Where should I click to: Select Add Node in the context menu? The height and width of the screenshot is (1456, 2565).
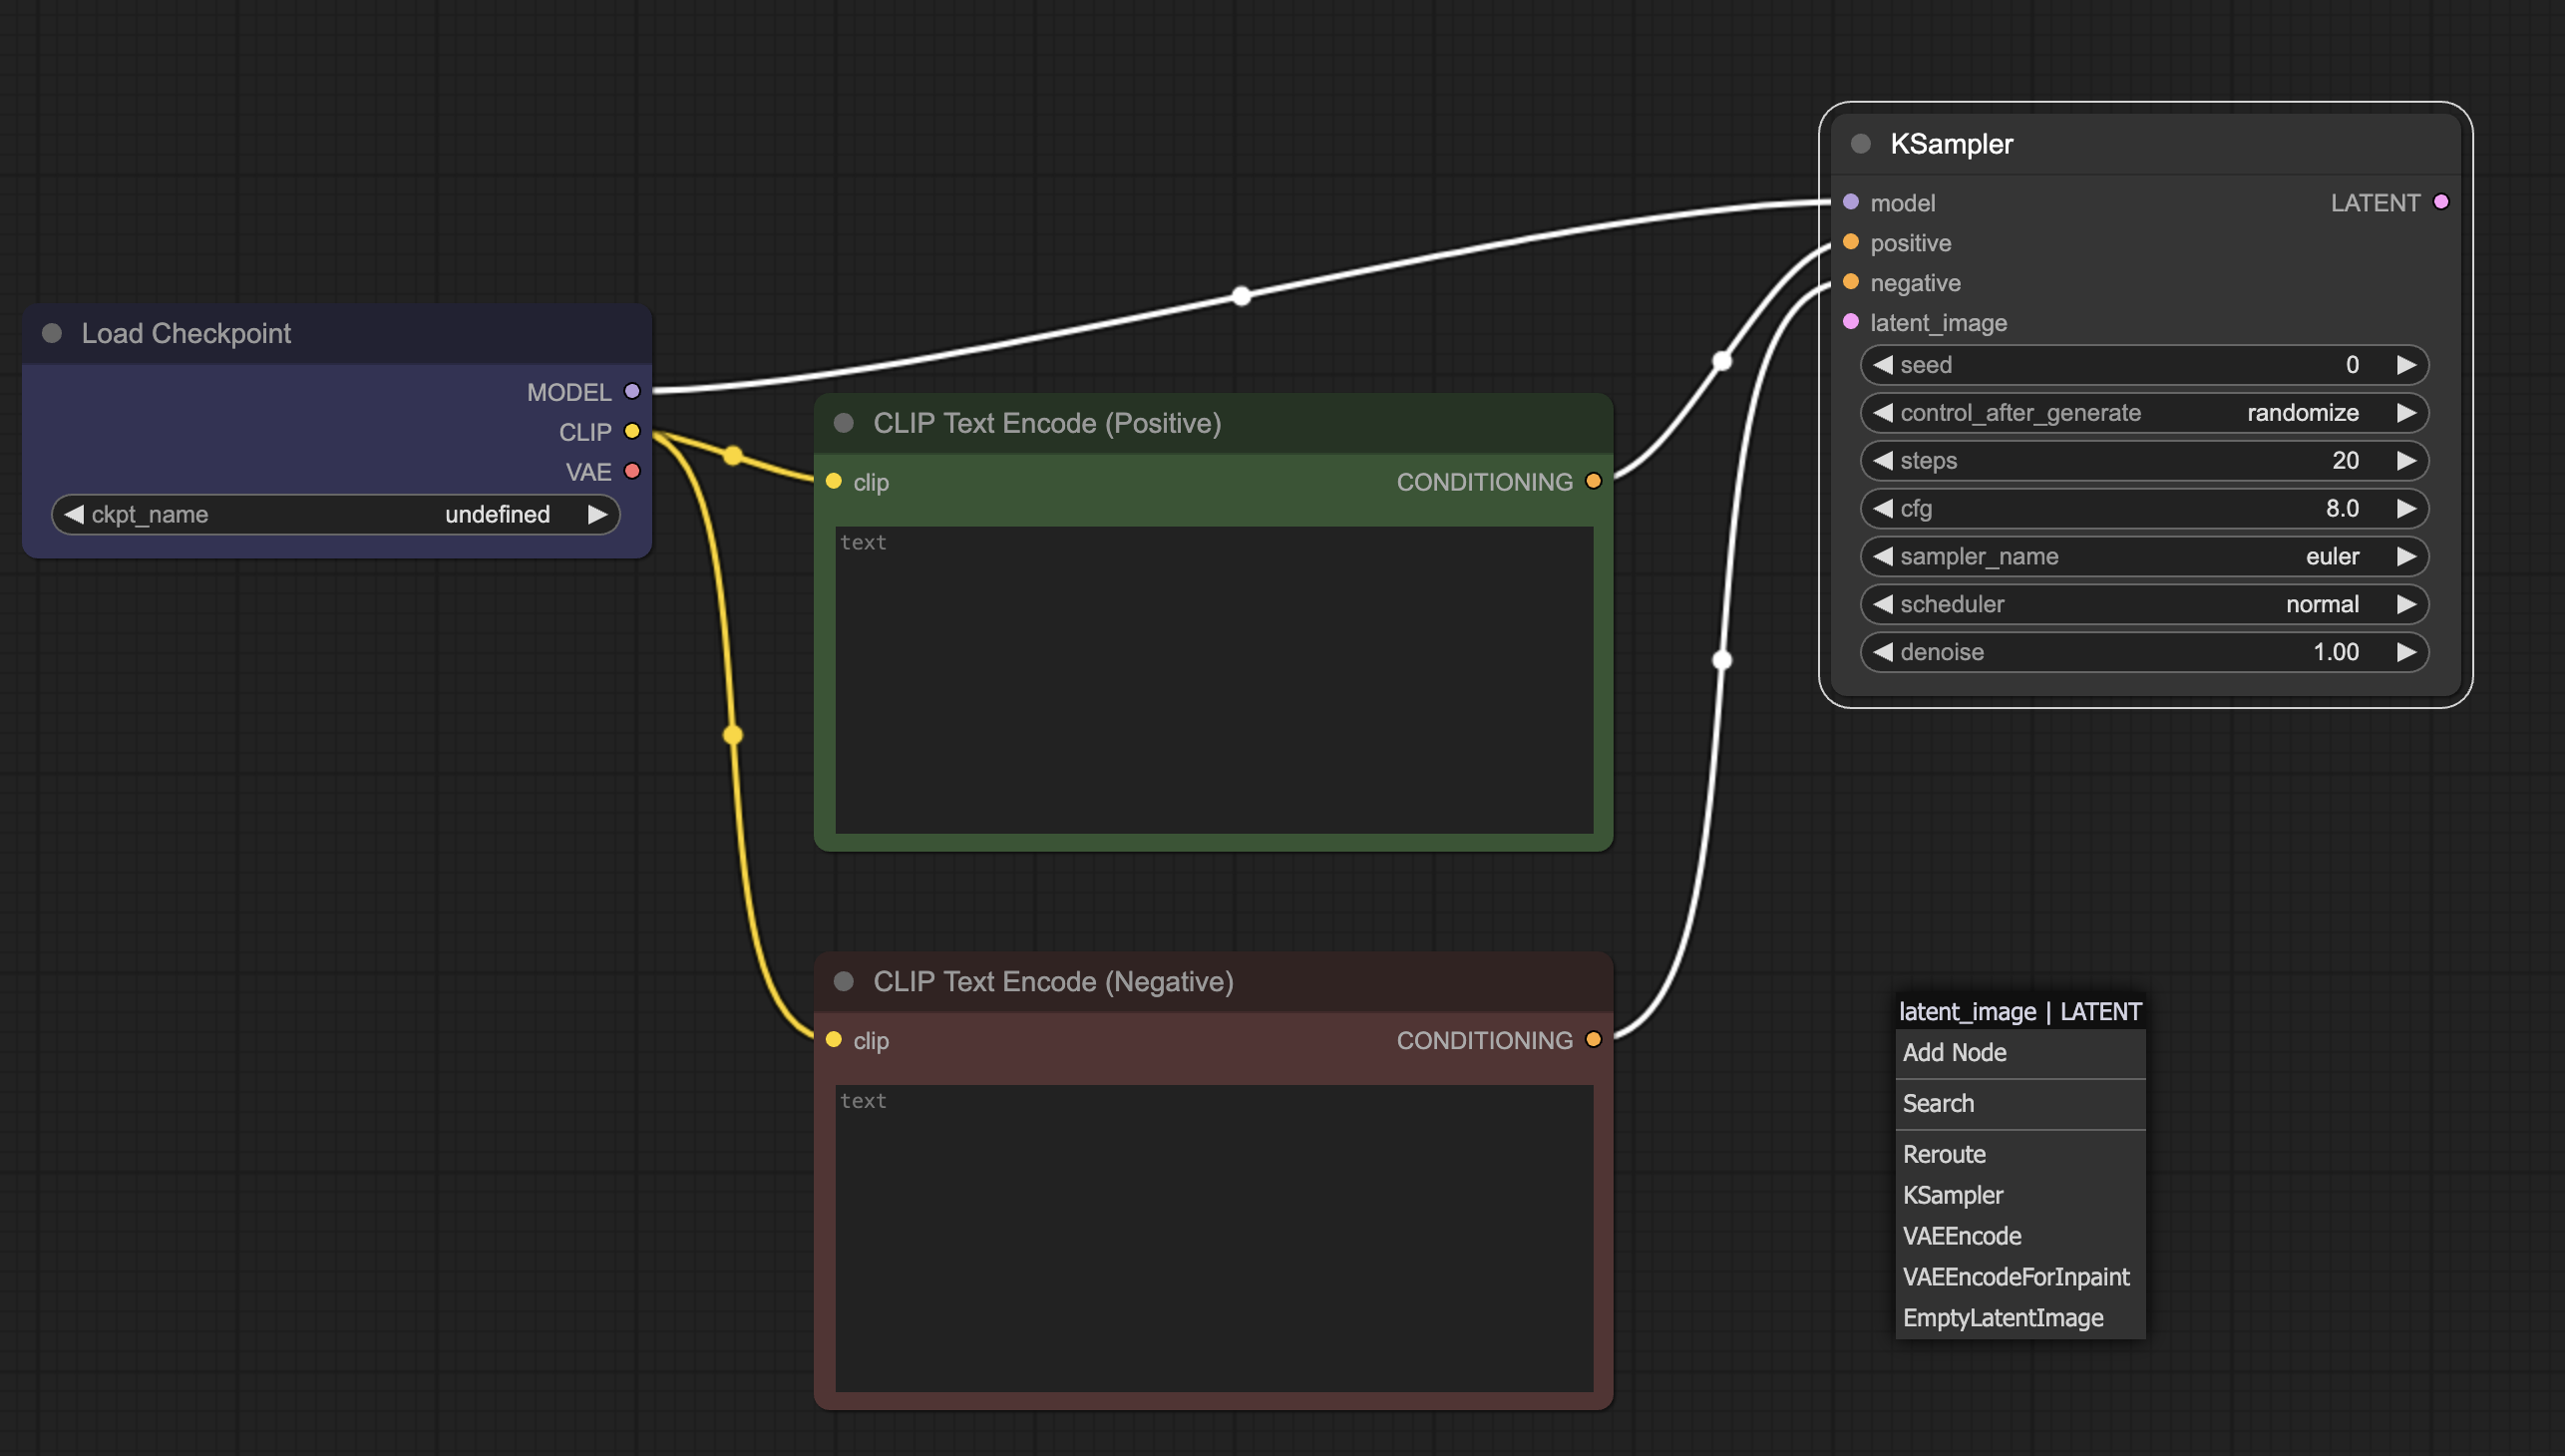coord(1954,1052)
